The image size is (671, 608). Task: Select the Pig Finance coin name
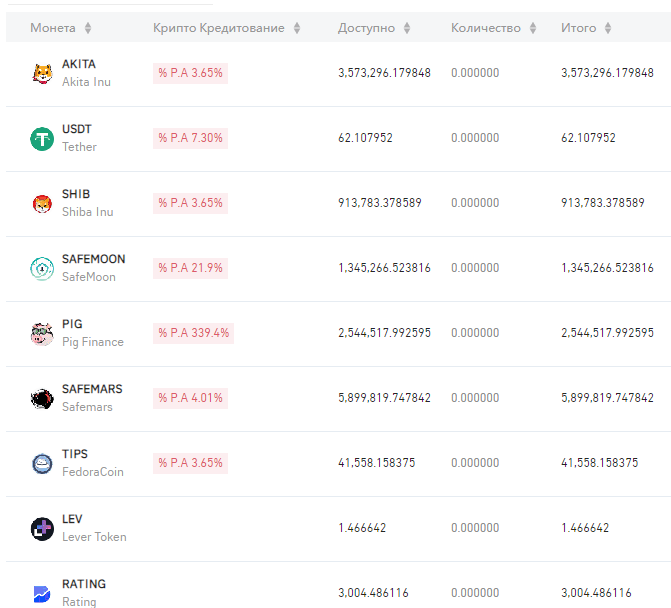tap(93, 342)
